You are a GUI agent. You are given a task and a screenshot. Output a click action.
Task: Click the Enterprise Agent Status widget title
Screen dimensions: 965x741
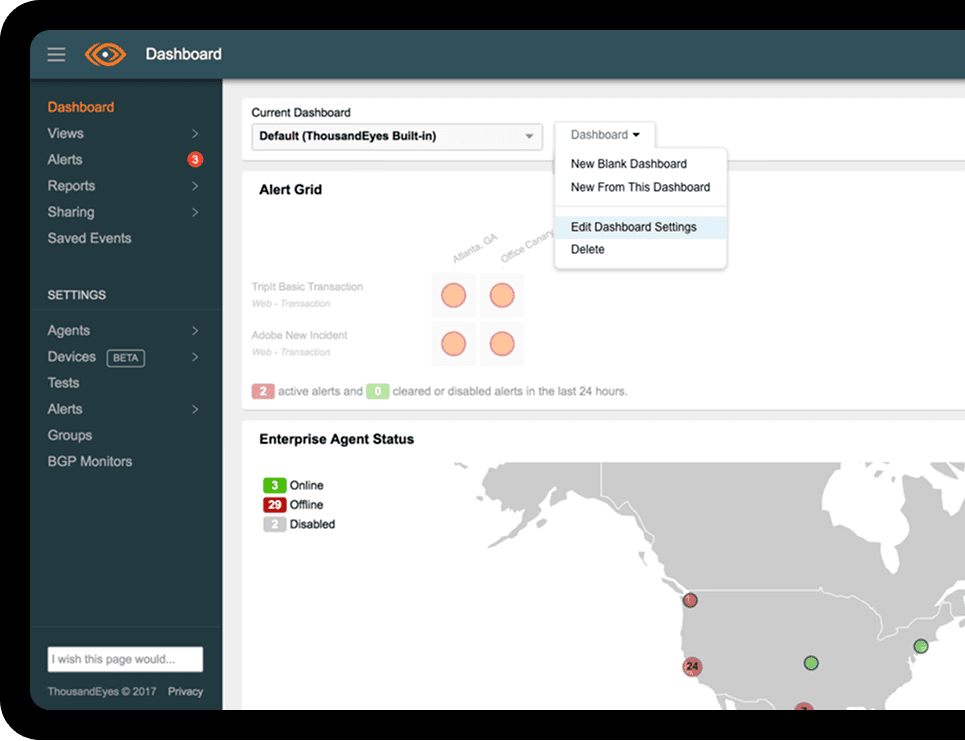click(x=337, y=439)
